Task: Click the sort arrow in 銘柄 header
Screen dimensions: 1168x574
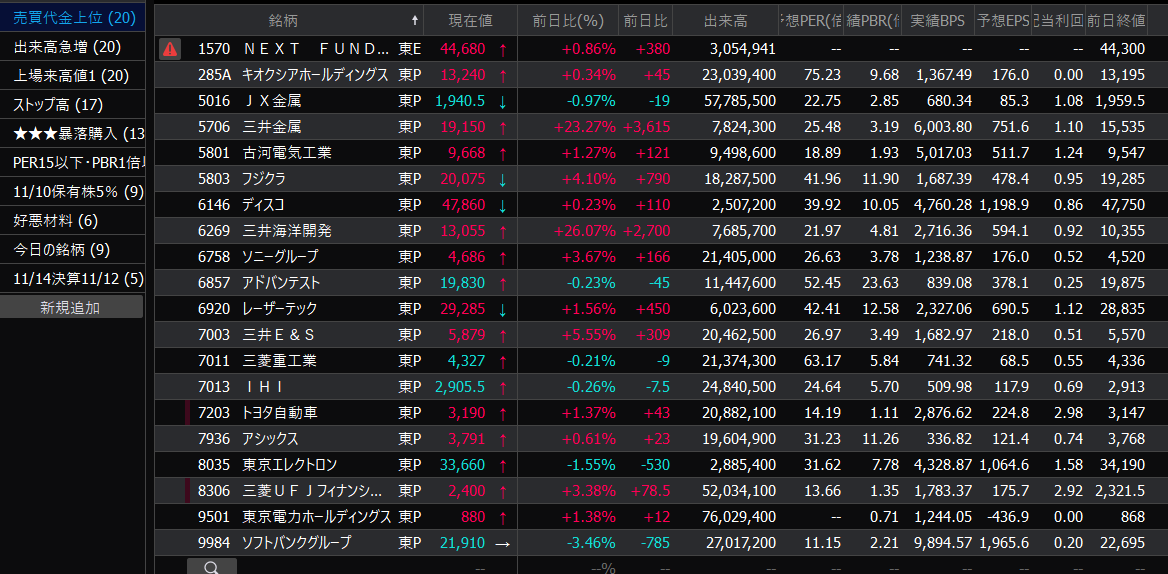Action: tap(415, 21)
